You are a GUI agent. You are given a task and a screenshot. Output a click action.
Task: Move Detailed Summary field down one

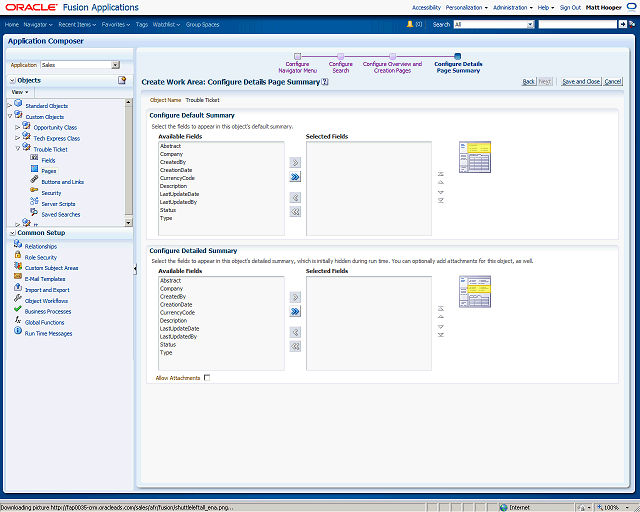(441, 327)
